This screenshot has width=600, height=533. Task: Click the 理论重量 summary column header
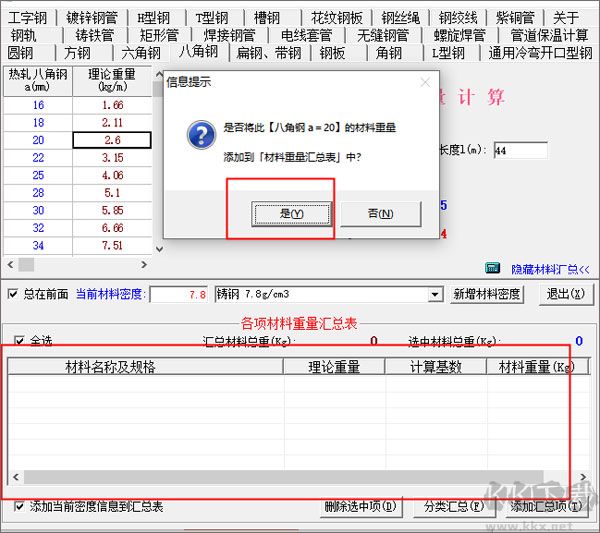click(334, 366)
